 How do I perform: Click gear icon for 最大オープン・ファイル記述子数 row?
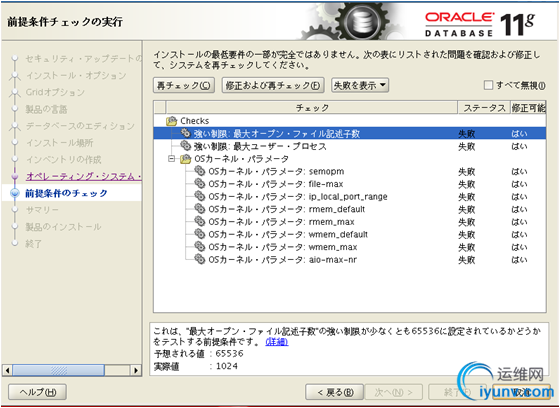tap(185, 133)
